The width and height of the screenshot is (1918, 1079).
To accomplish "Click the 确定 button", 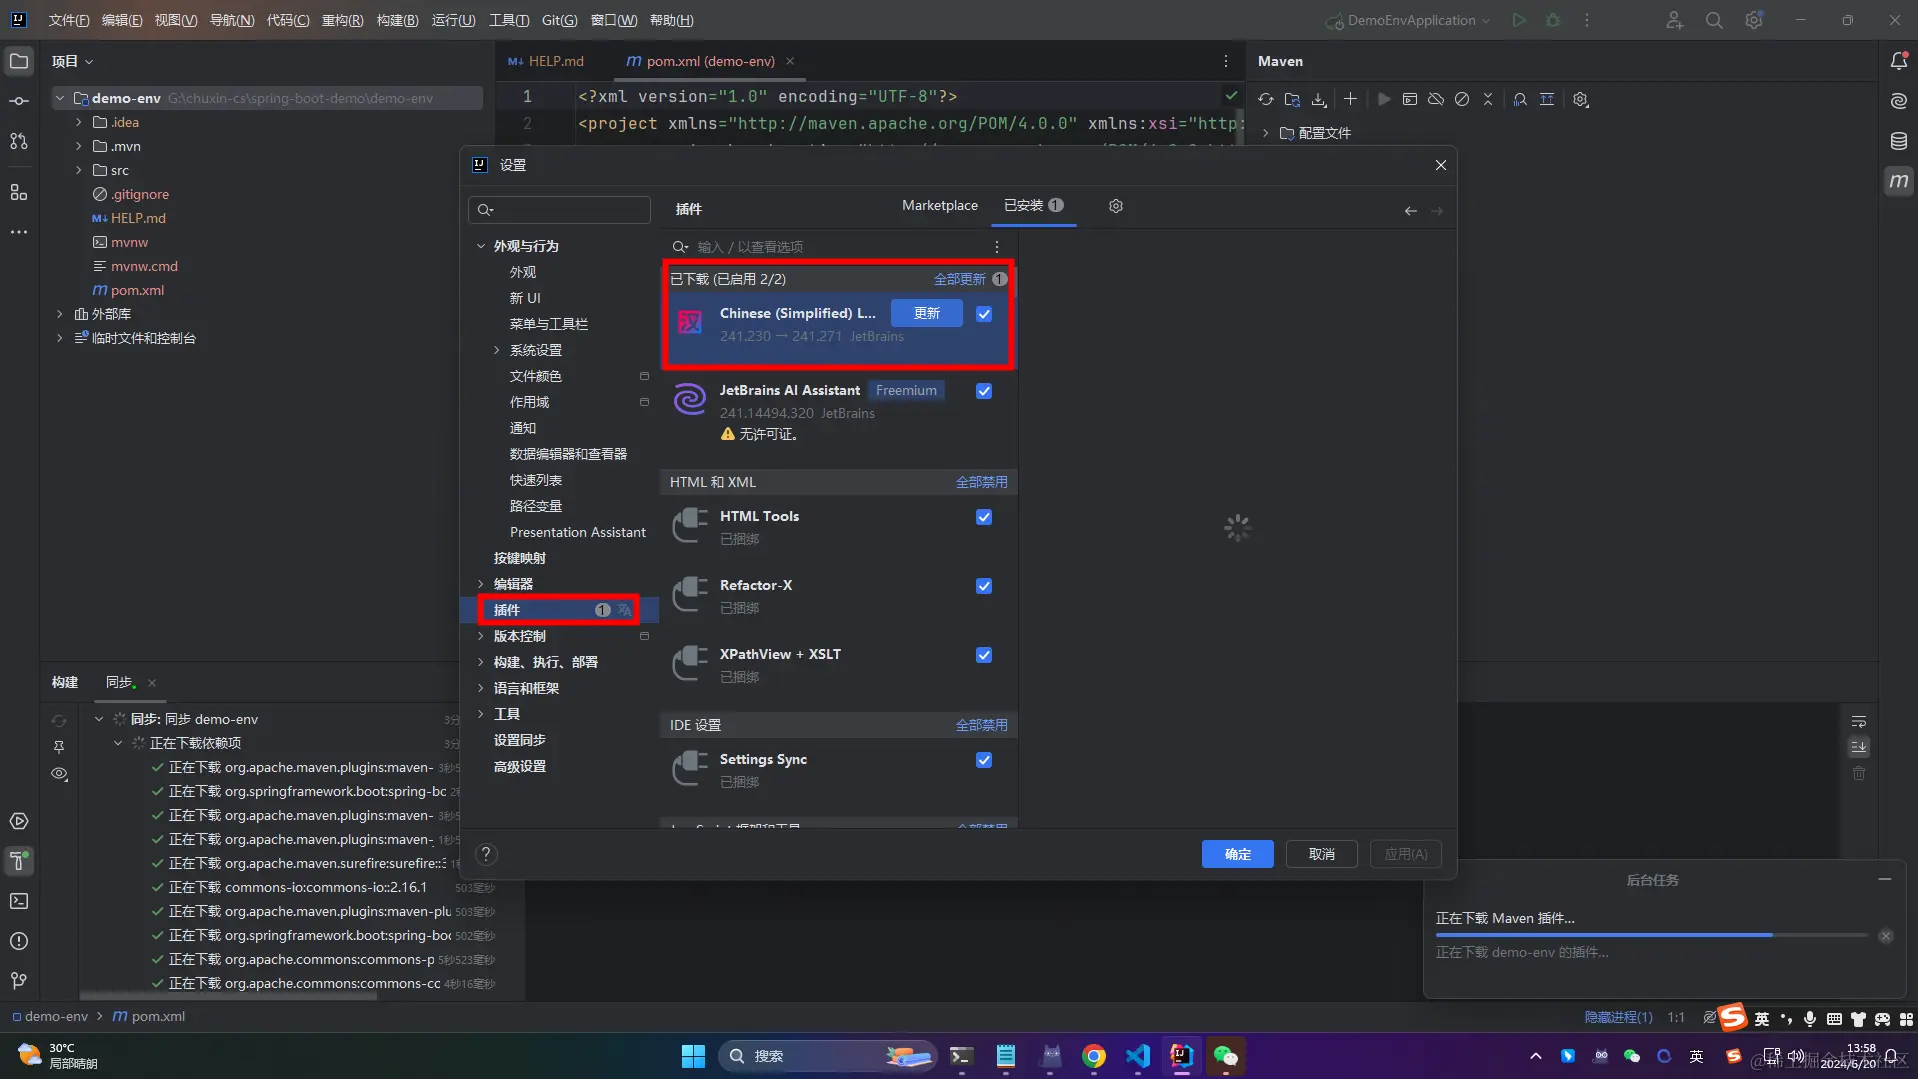I will (1238, 854).
